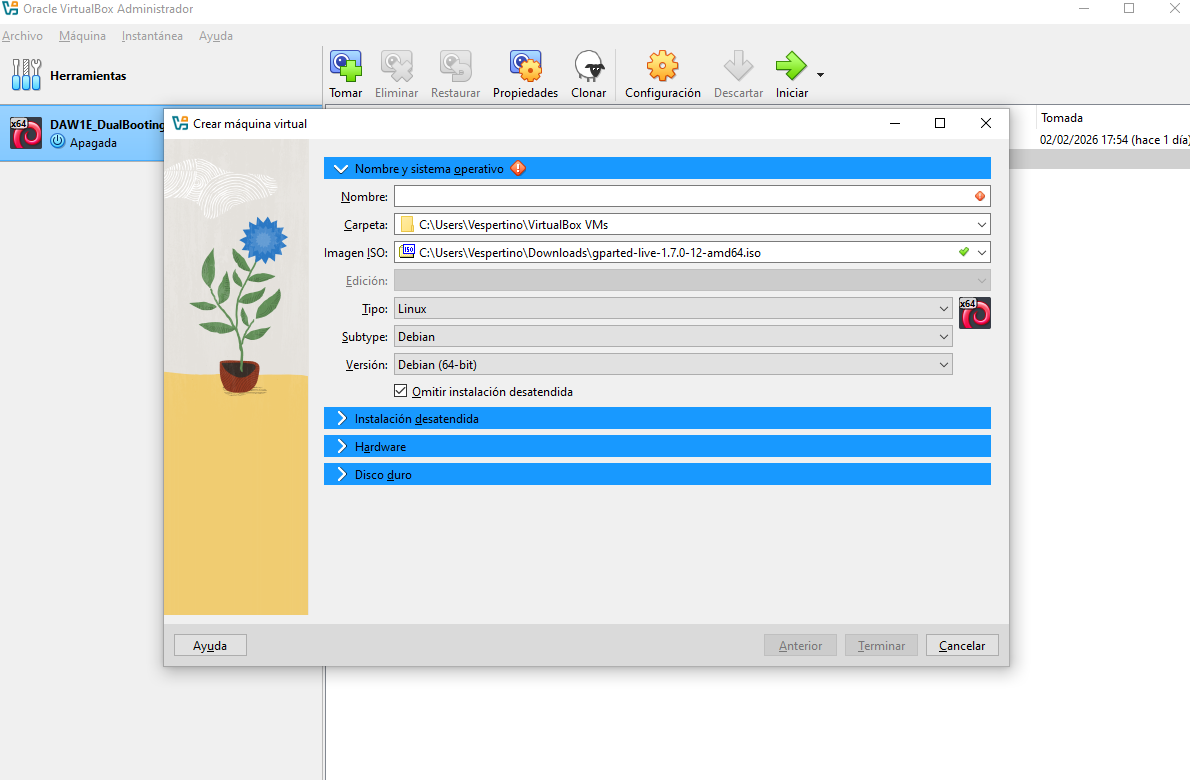Click the VirtualBox logo in the main title bar
The height and width of the screenshot is (780, 1190).
tap(10, 8)
